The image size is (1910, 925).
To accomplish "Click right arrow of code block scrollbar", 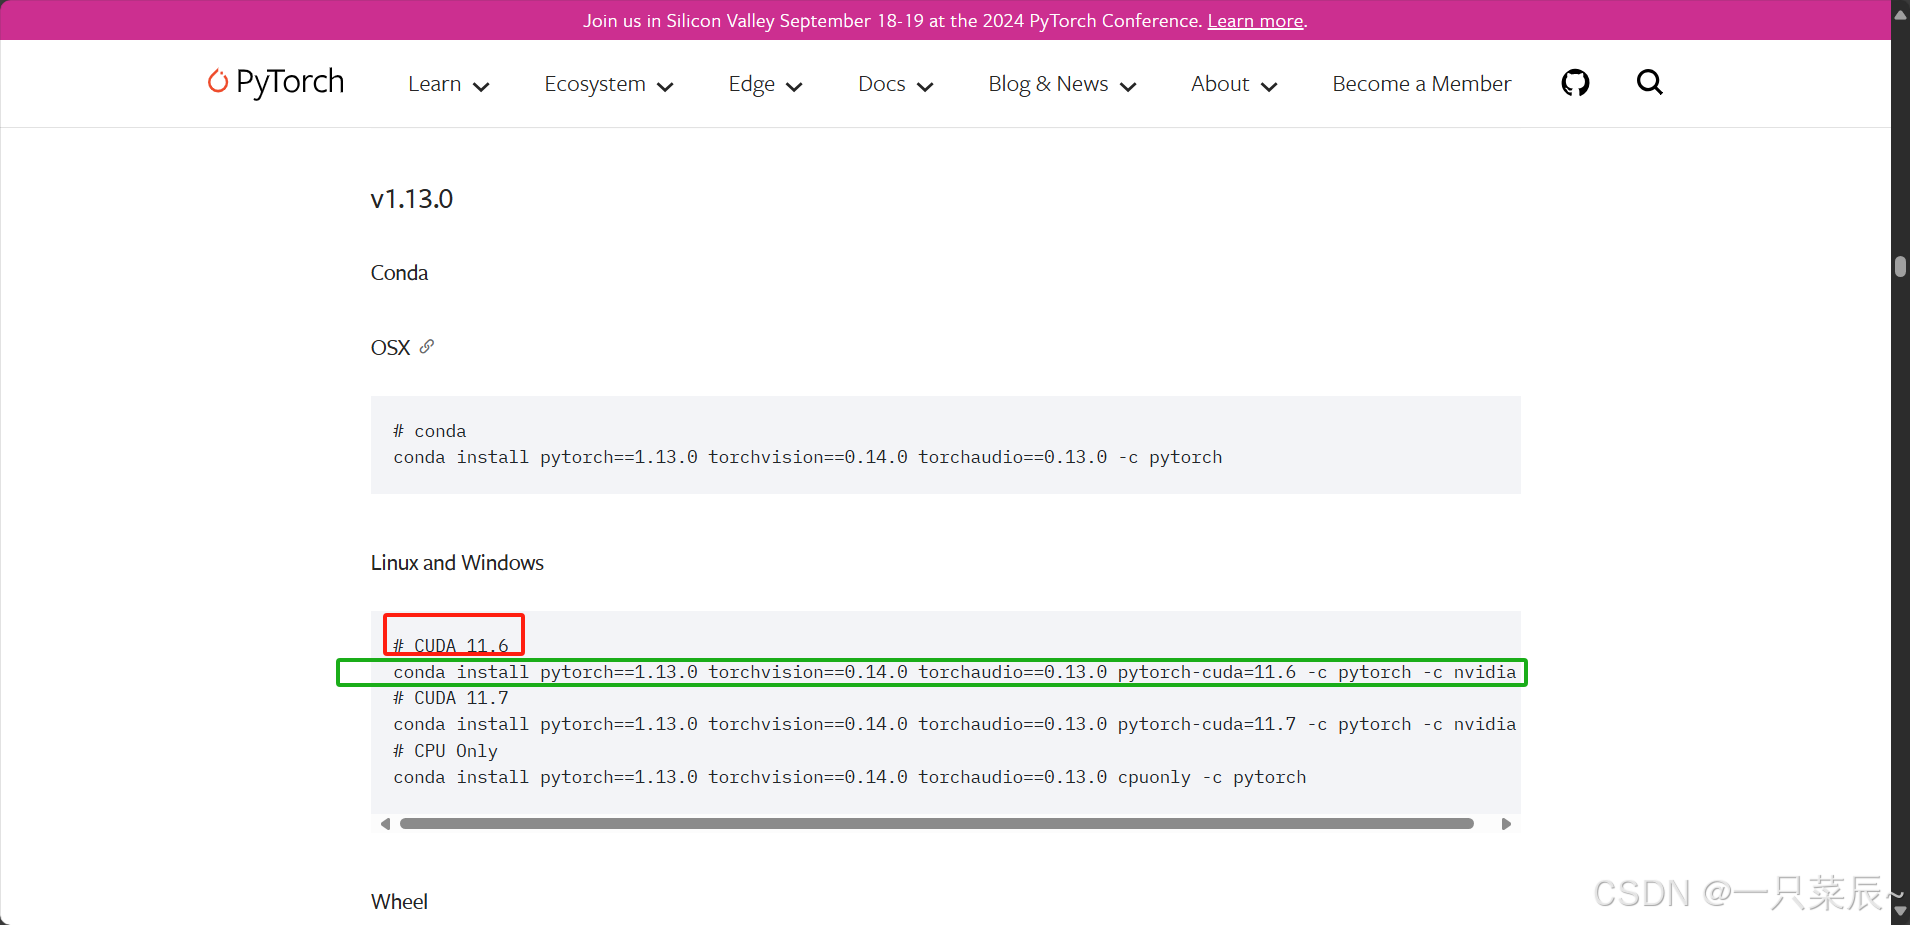I will (x=1506, y=824).
